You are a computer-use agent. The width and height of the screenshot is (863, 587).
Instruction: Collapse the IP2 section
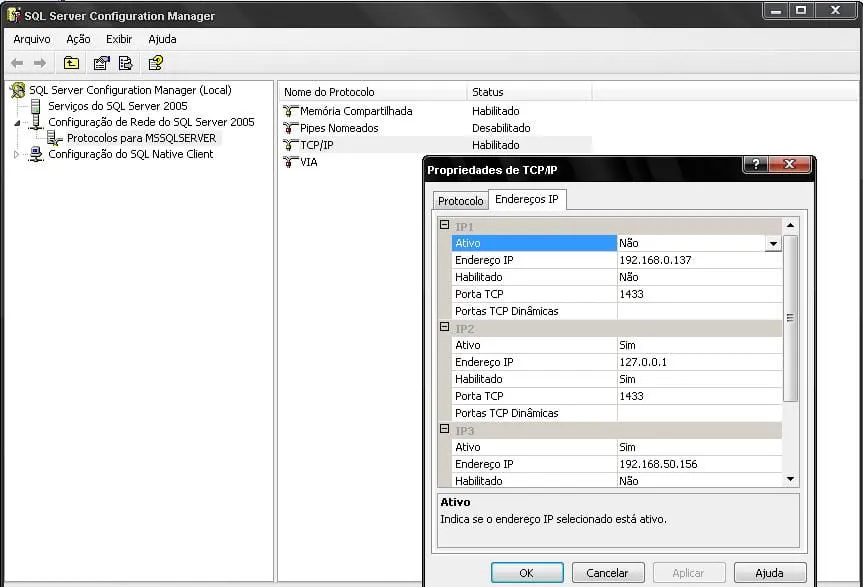(x=445, y=327)
